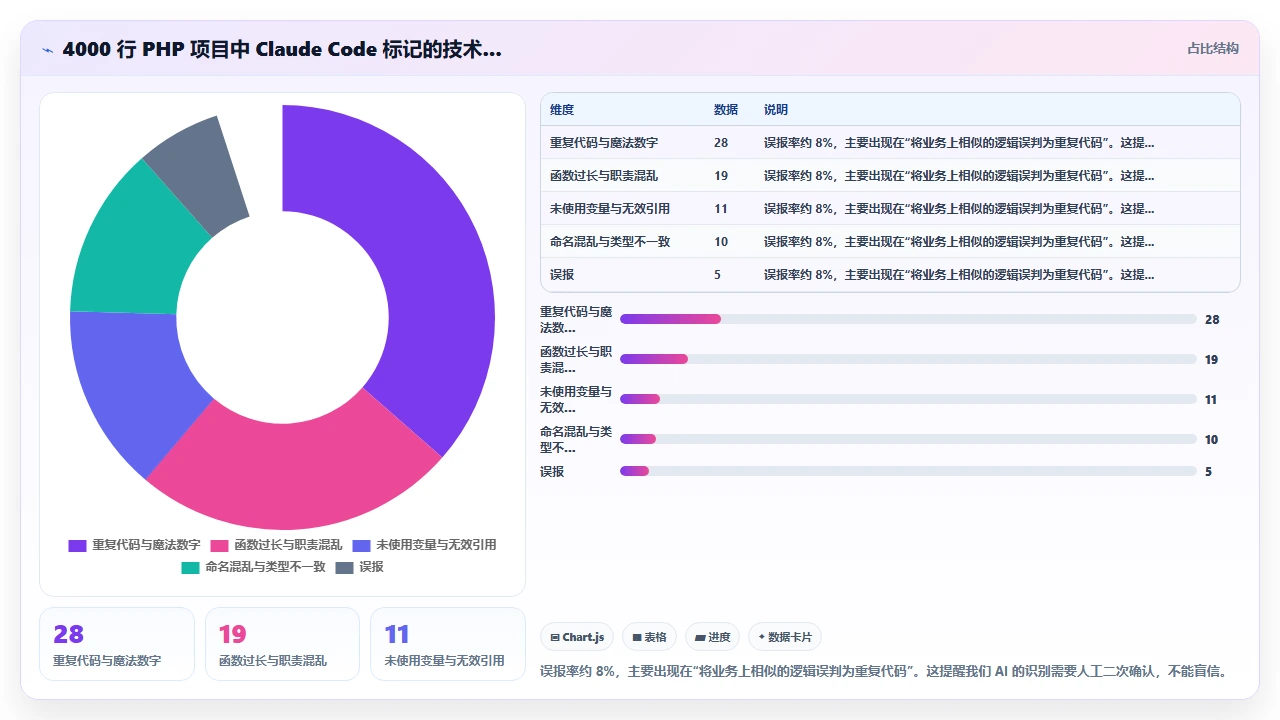Click the footer note about 误报率约 8%
Image resolution: width=1280 pixels, height=720 pixels.
click(883, 671)
